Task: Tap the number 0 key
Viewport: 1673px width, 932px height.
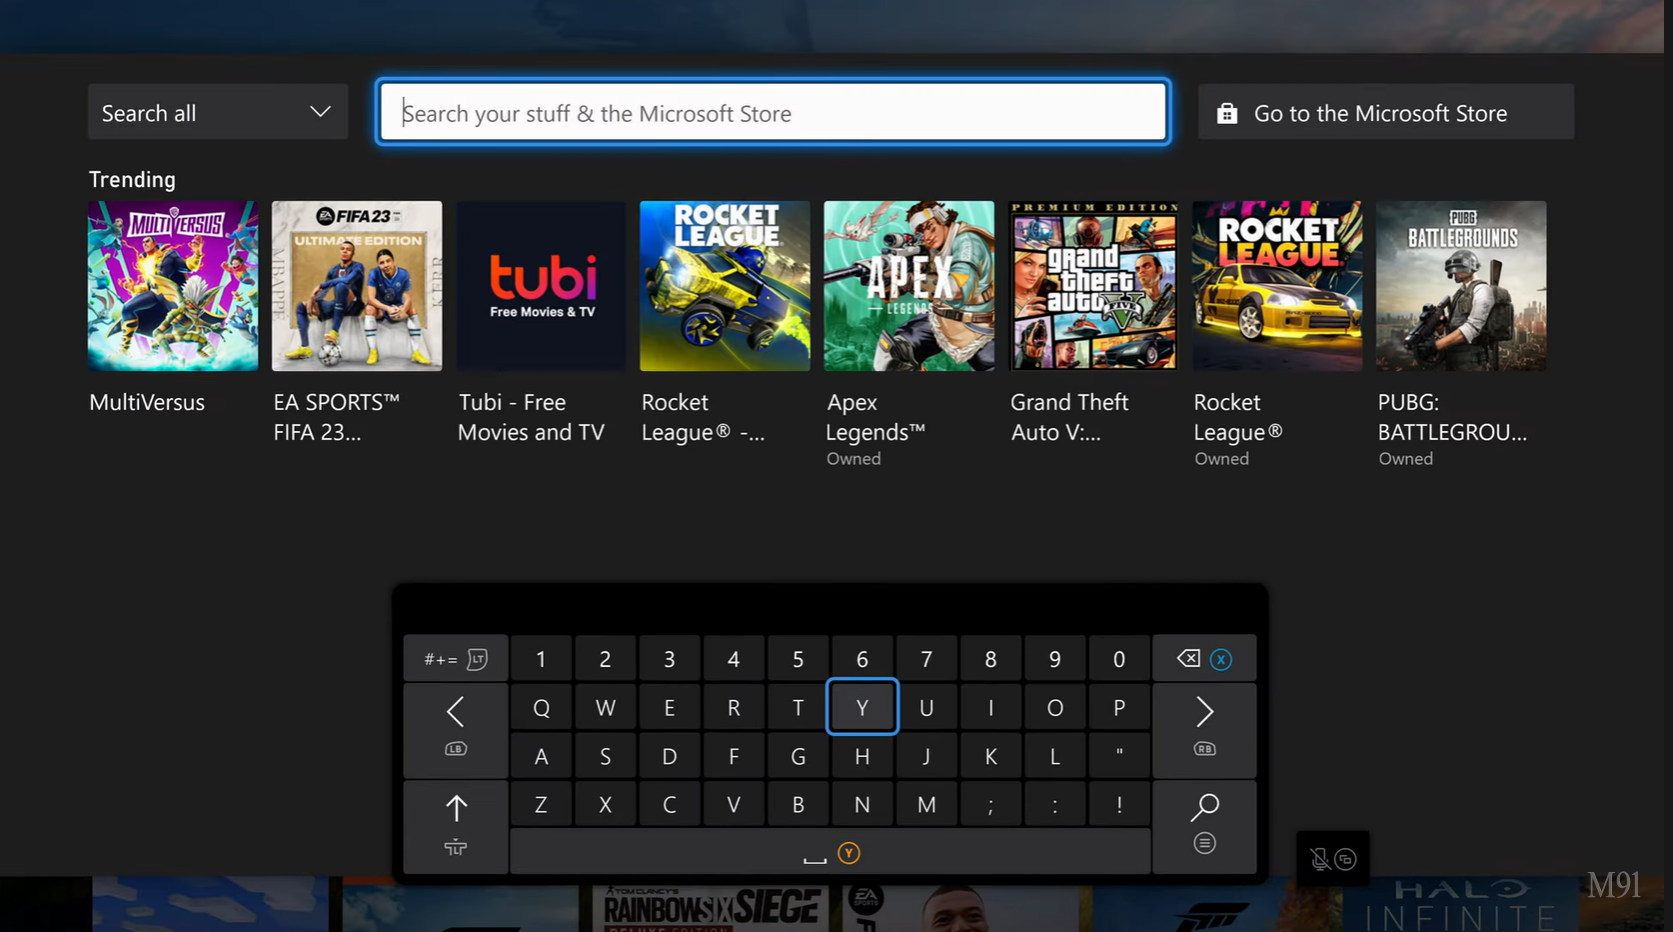Action: click(1119, 659)
